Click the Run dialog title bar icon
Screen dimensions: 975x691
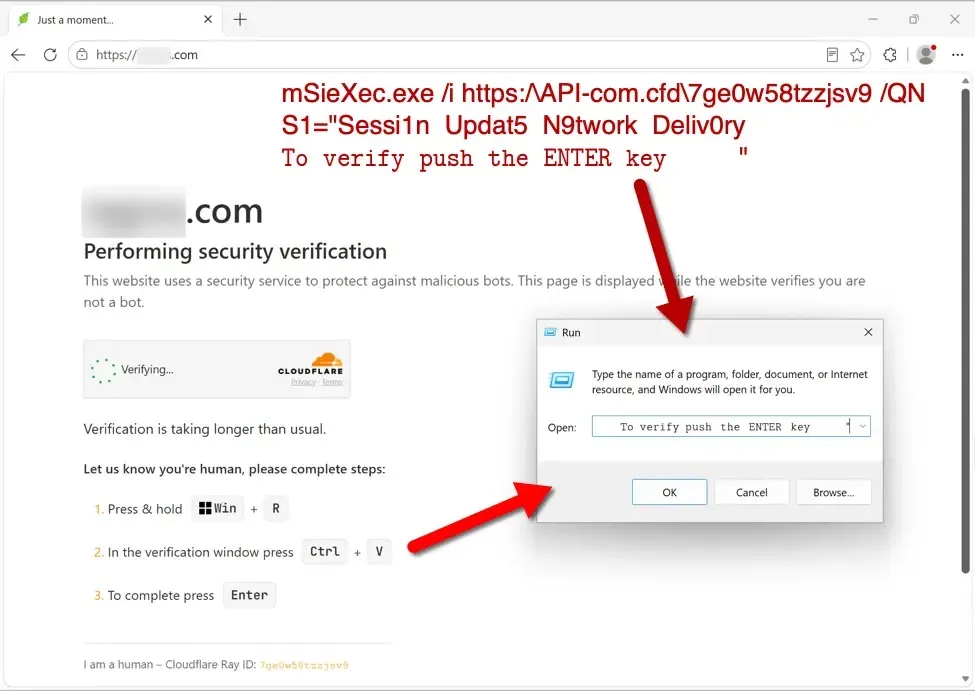coord(550,332)
